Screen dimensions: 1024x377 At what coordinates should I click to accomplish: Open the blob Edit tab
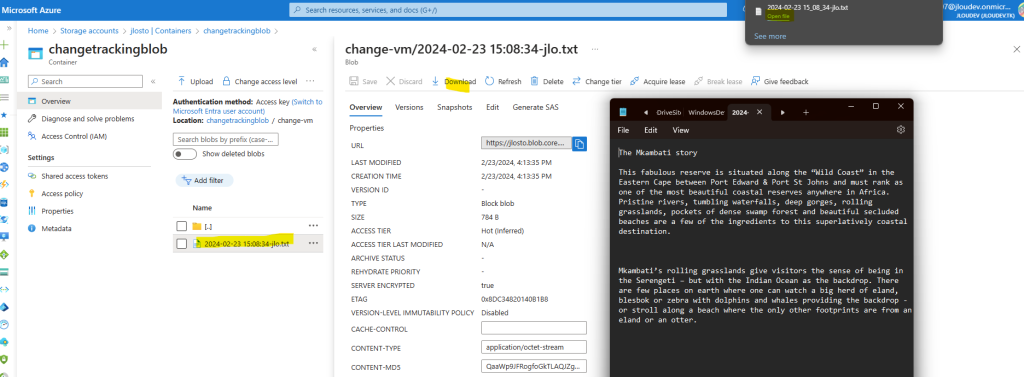point(492,107)
